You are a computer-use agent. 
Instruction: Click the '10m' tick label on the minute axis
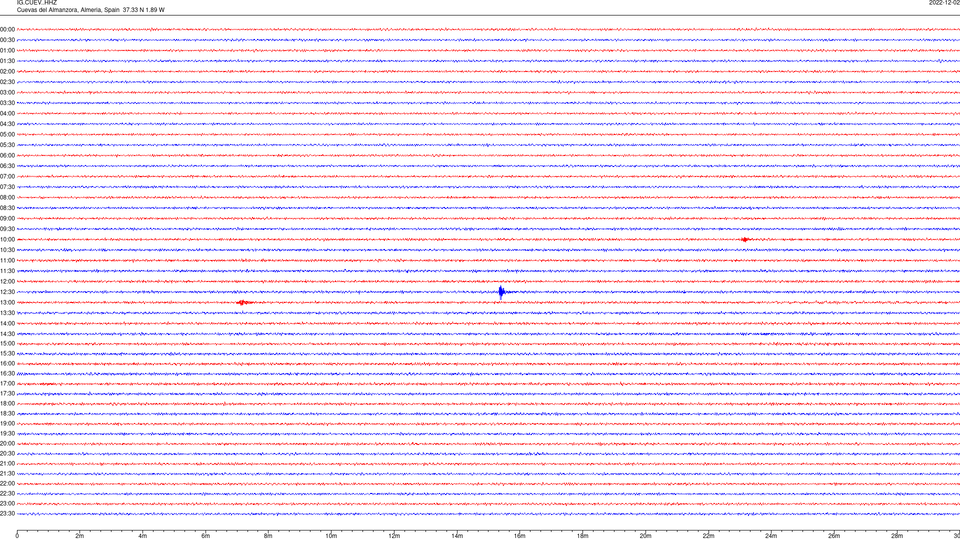pyautogui.click(x=331, y=536)
